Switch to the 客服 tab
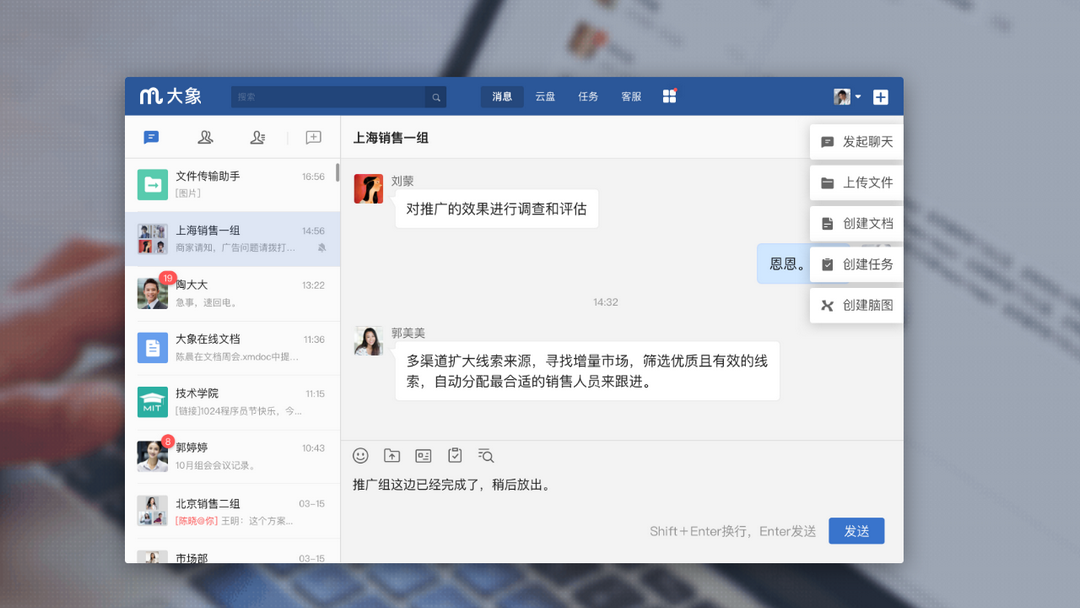The width and height of the screenshot is (1080, 608). click(x=631, y=96)
